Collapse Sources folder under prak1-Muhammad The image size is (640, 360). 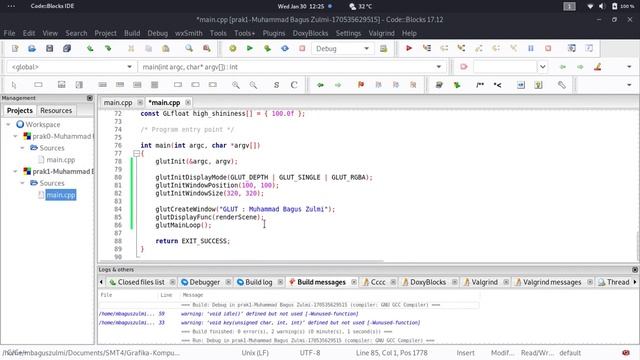[x=22, y=183]
